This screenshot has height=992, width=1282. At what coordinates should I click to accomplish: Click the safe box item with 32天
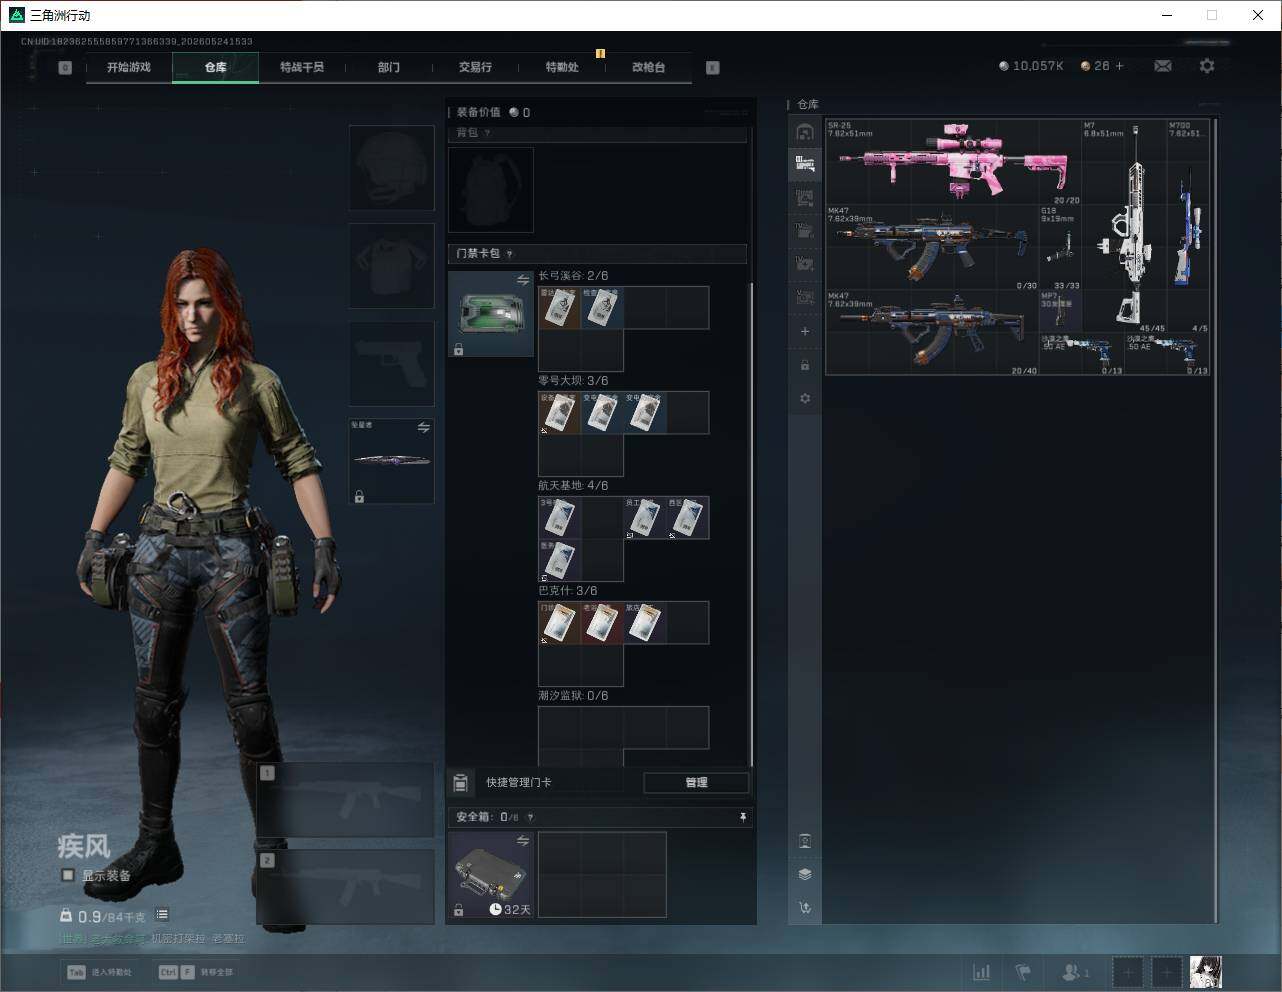(490, 874)
